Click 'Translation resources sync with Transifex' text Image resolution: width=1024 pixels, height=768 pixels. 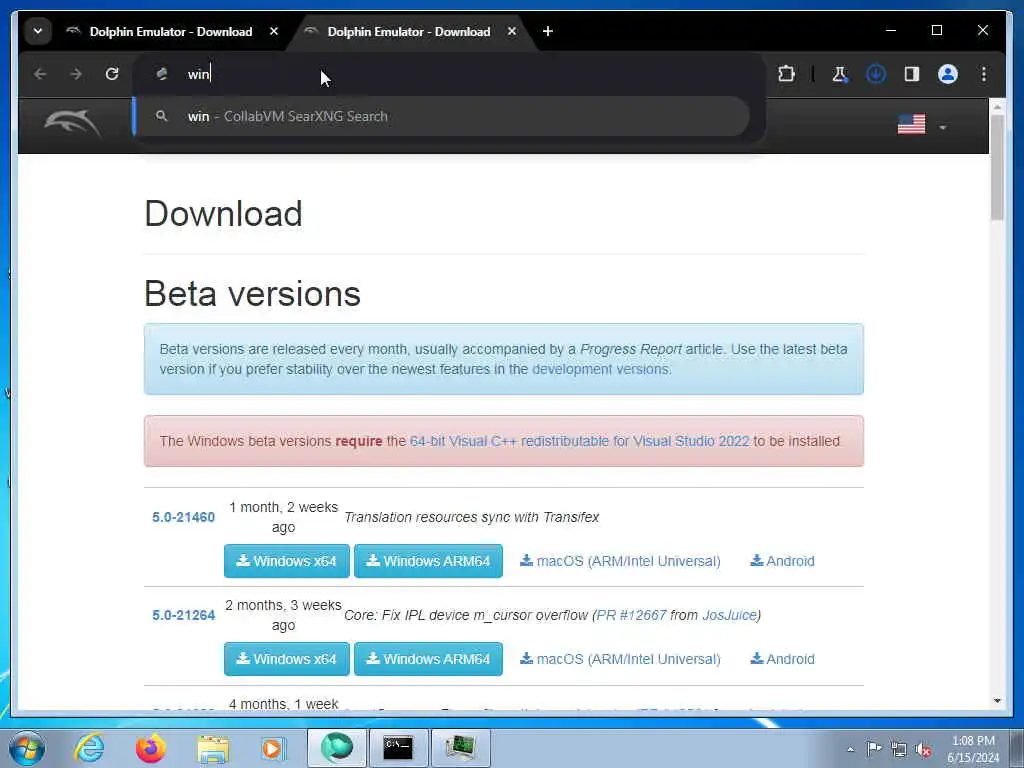point(472,517)
